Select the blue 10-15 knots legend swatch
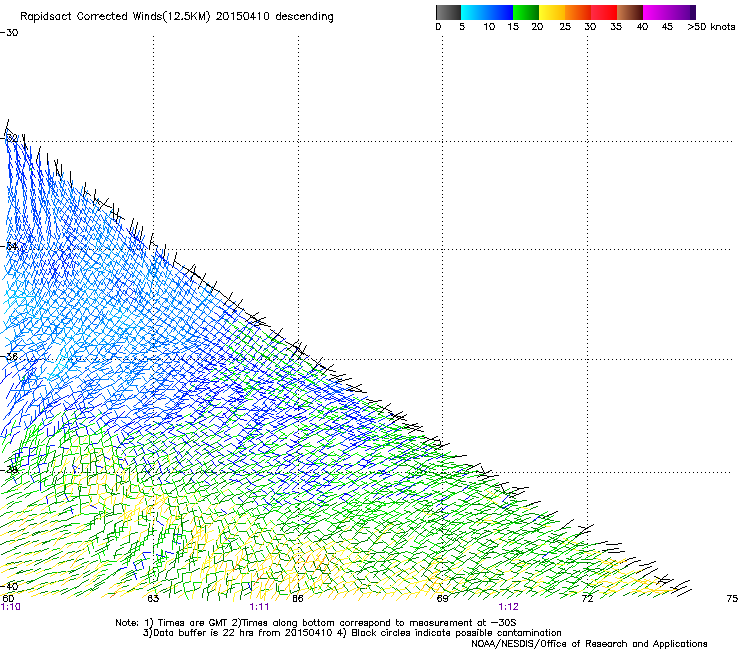 point(500,12)
